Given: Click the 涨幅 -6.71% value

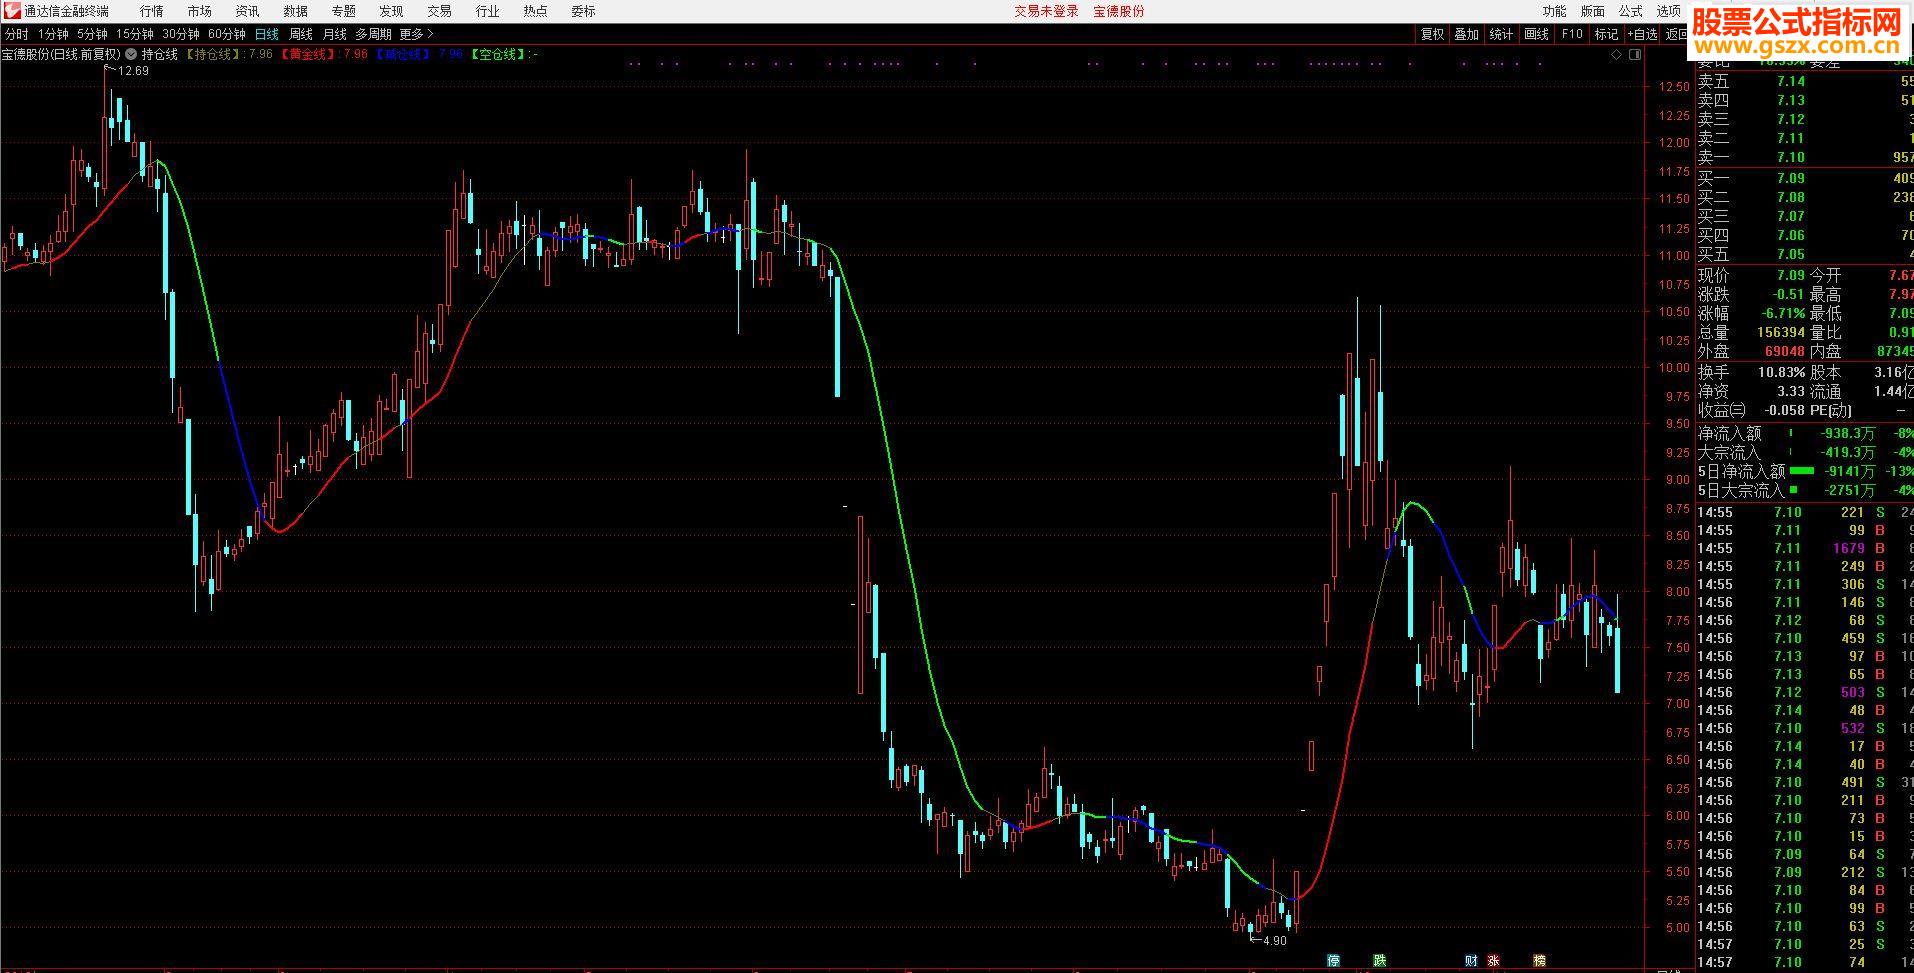Looking at the screenshot, I should [x=1784, y=313].
